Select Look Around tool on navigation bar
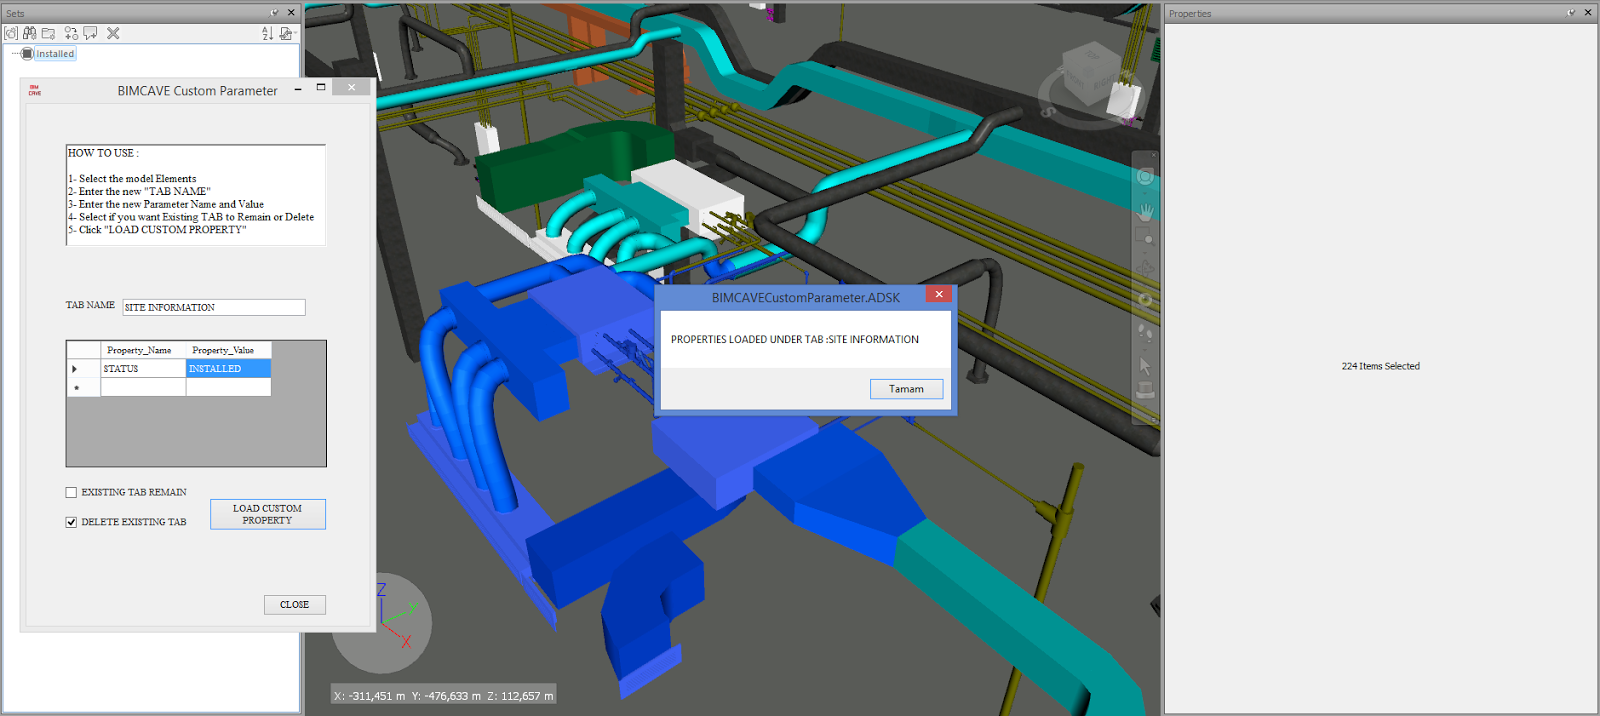The height and width of the screenshot is (716, 1600). (1146, 299)
